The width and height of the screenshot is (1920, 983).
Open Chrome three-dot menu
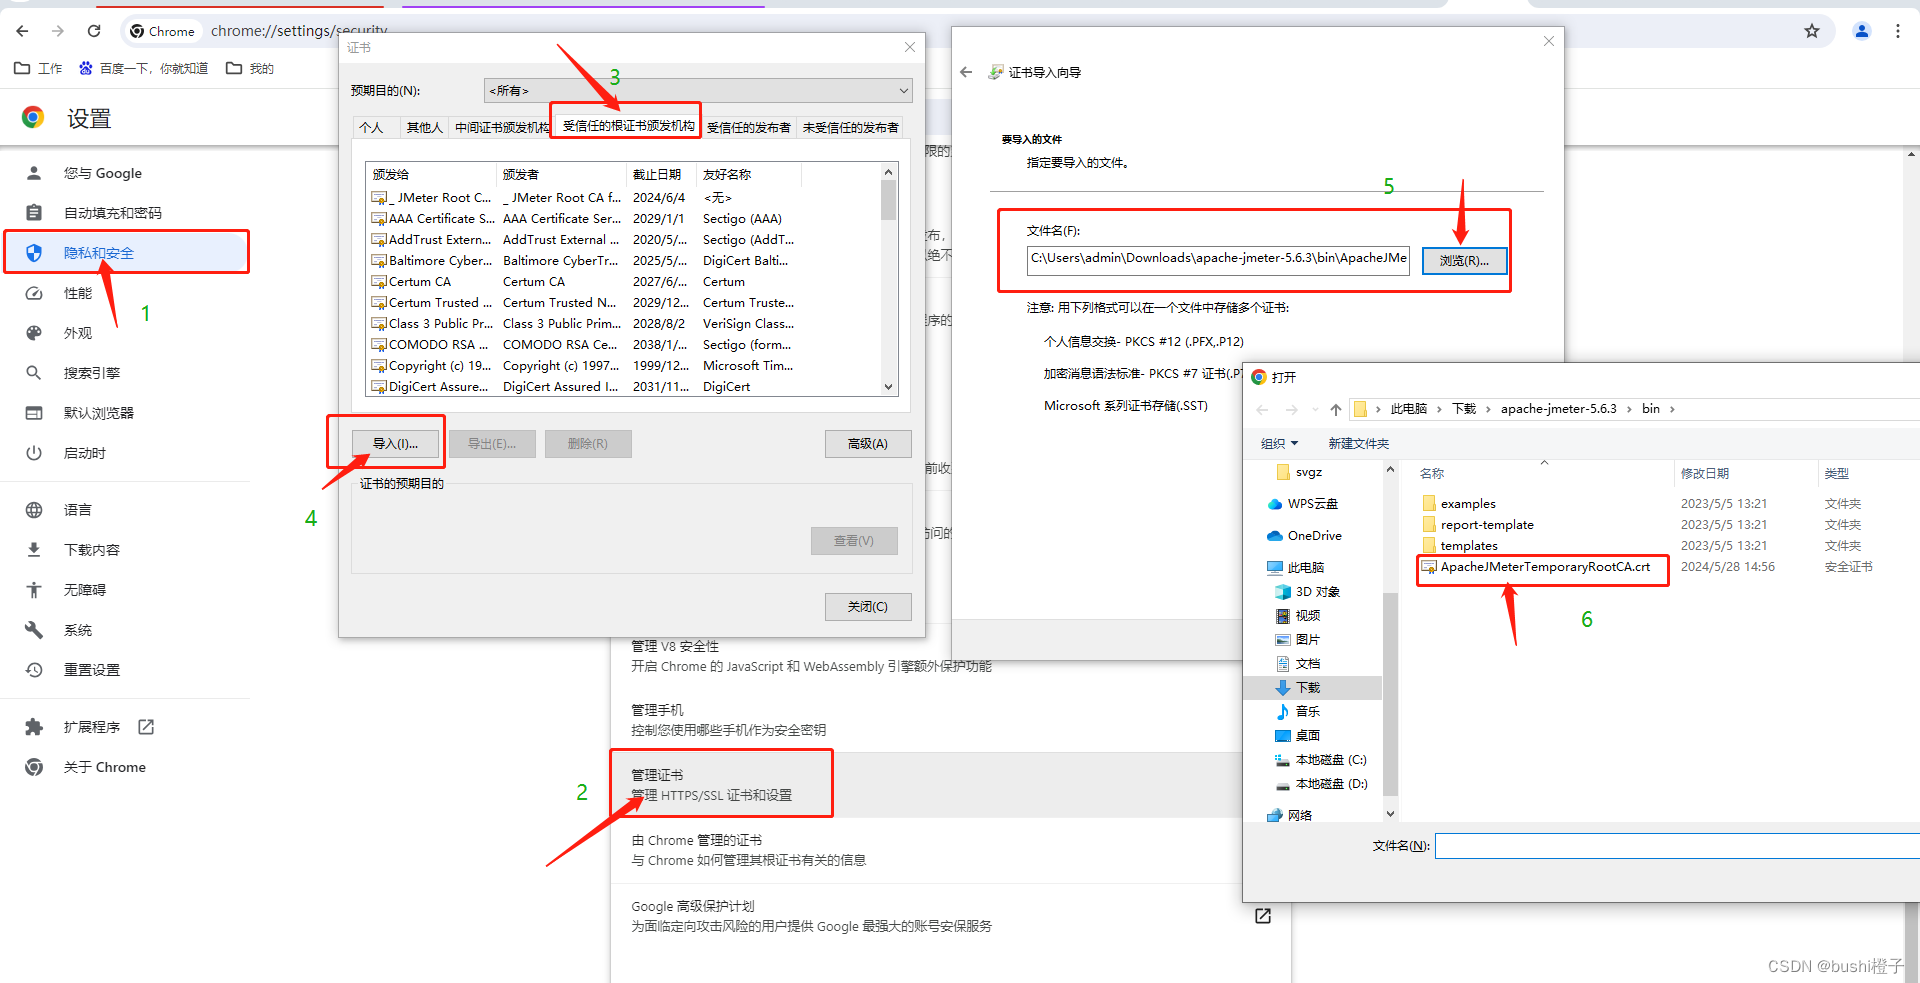click(x=1898, y=31)
